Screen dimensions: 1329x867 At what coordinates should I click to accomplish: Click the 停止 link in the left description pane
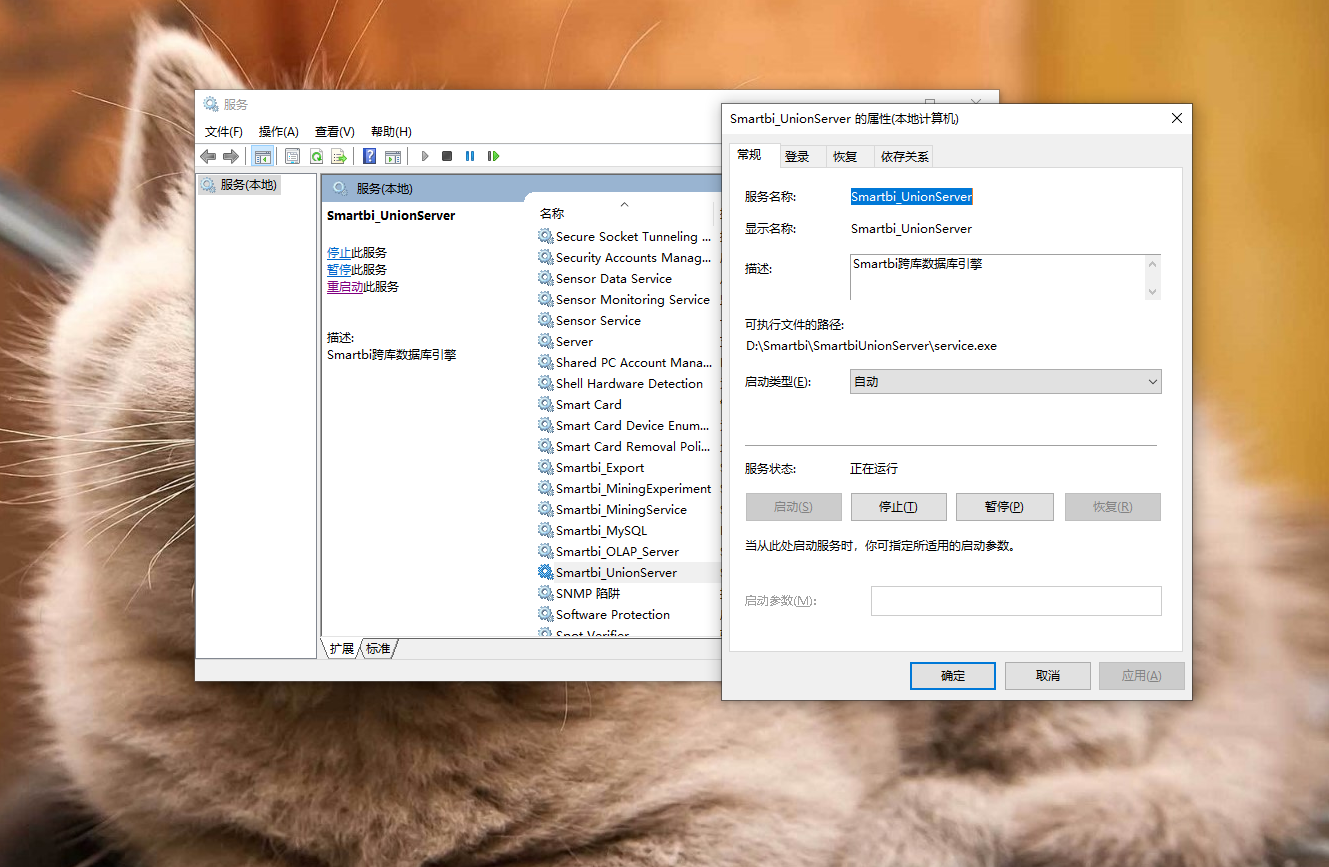click(x=339, y=253)
